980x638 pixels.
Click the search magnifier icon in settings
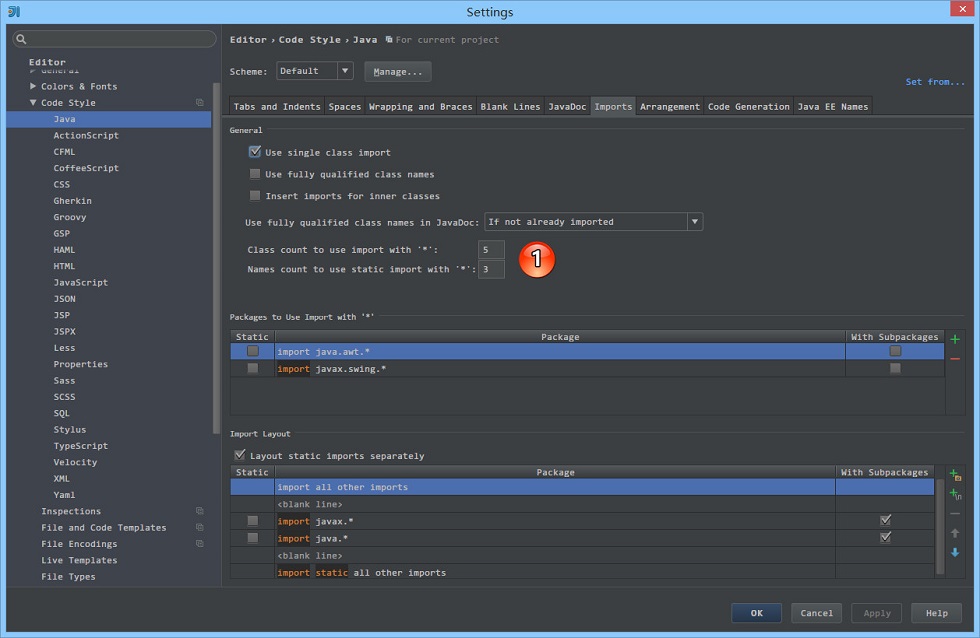pyautogui.click(x=21, y=39)
